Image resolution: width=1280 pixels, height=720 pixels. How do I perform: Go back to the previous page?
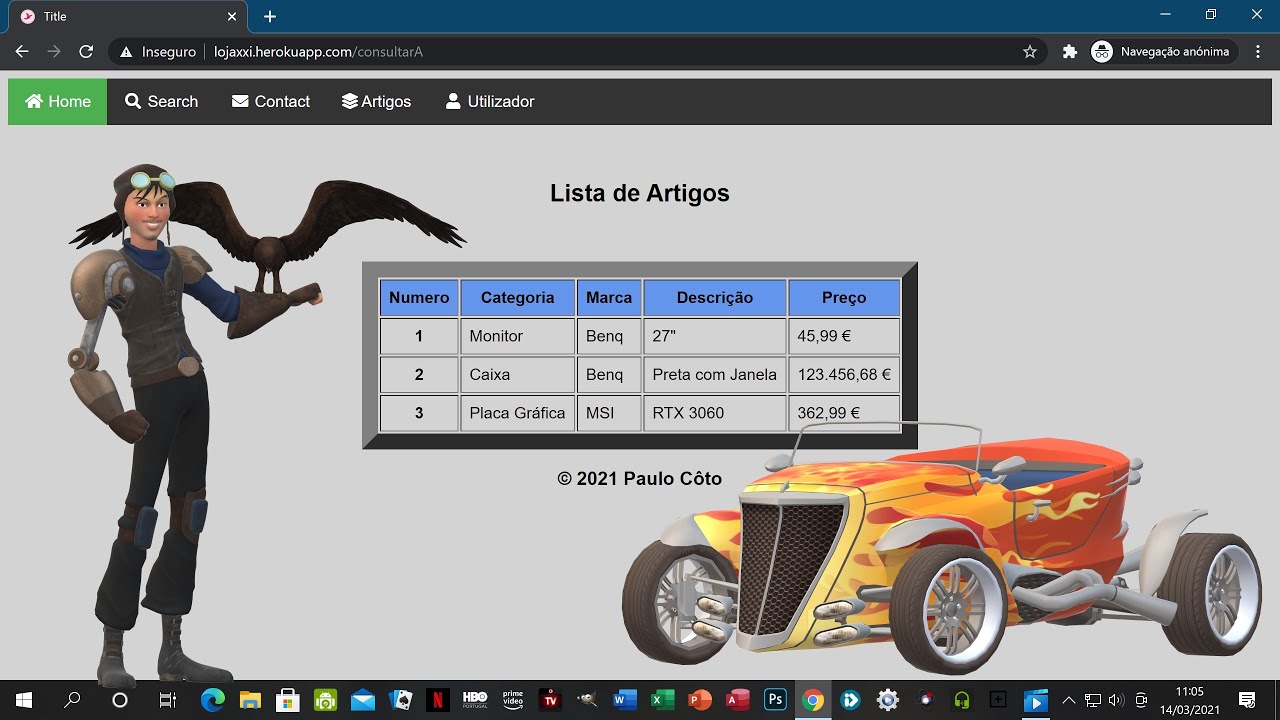pos(22,51)
